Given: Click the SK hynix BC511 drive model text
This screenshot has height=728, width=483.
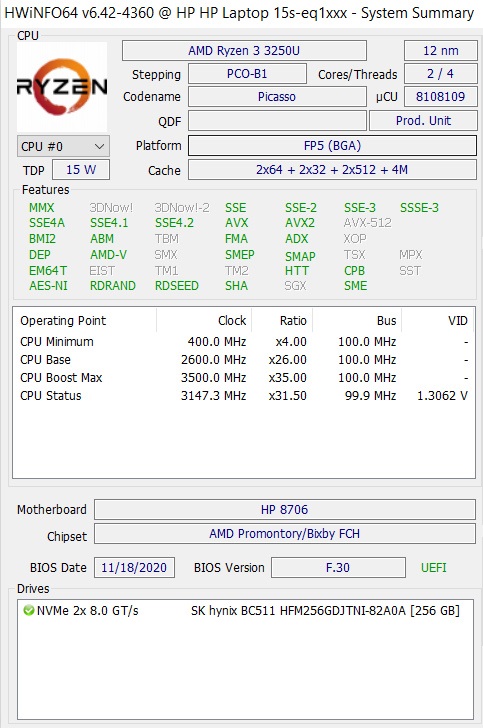Looking at the screenshot, I should click(325, 611).
